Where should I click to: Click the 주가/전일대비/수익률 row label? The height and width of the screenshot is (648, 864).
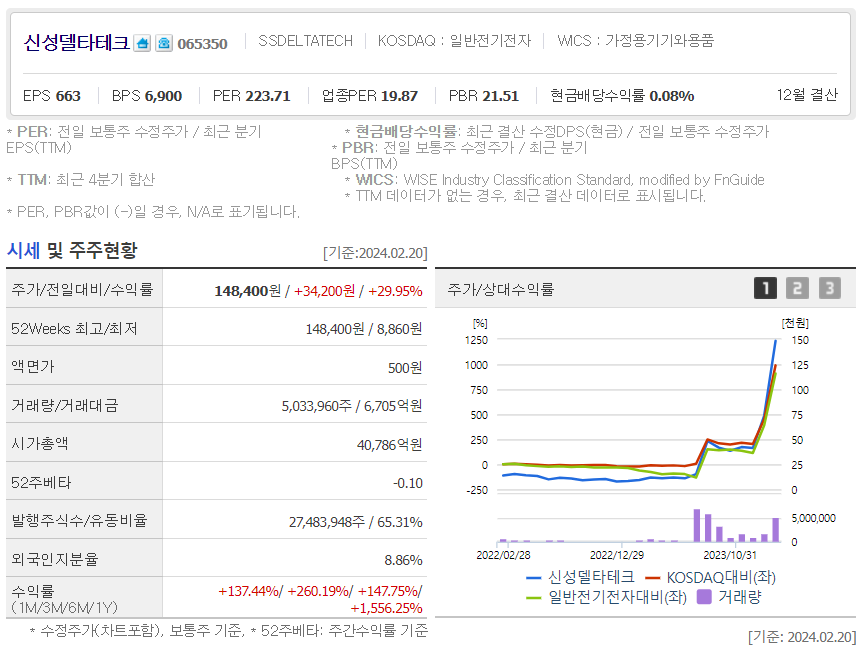point(82,289)
